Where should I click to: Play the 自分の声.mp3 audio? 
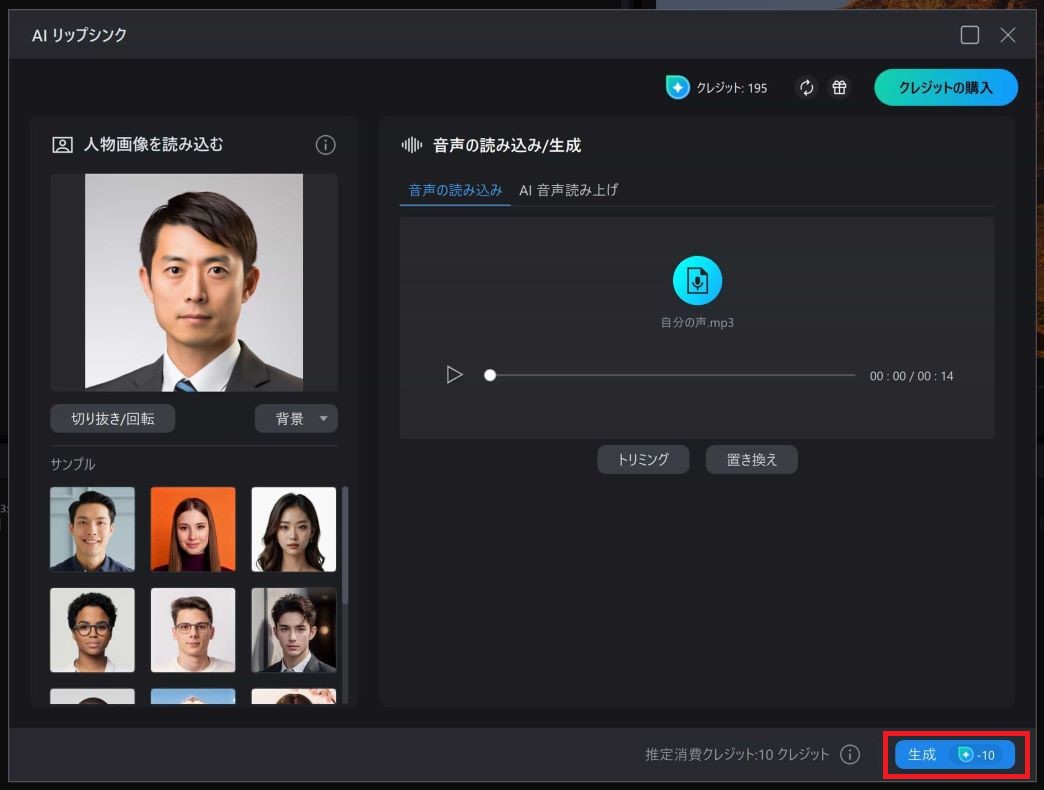click(454, 375)
